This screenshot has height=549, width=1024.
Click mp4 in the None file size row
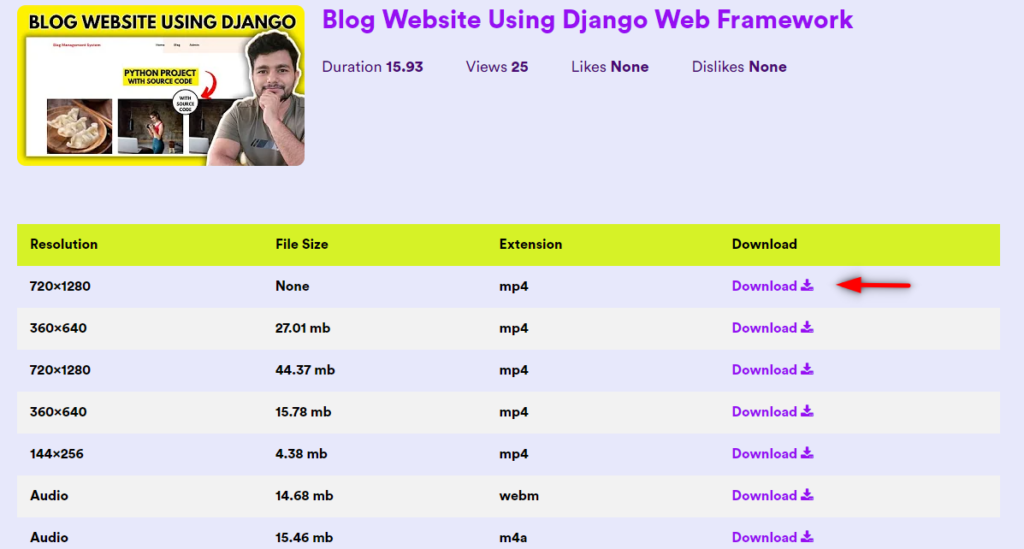click(x=513, y=286)
